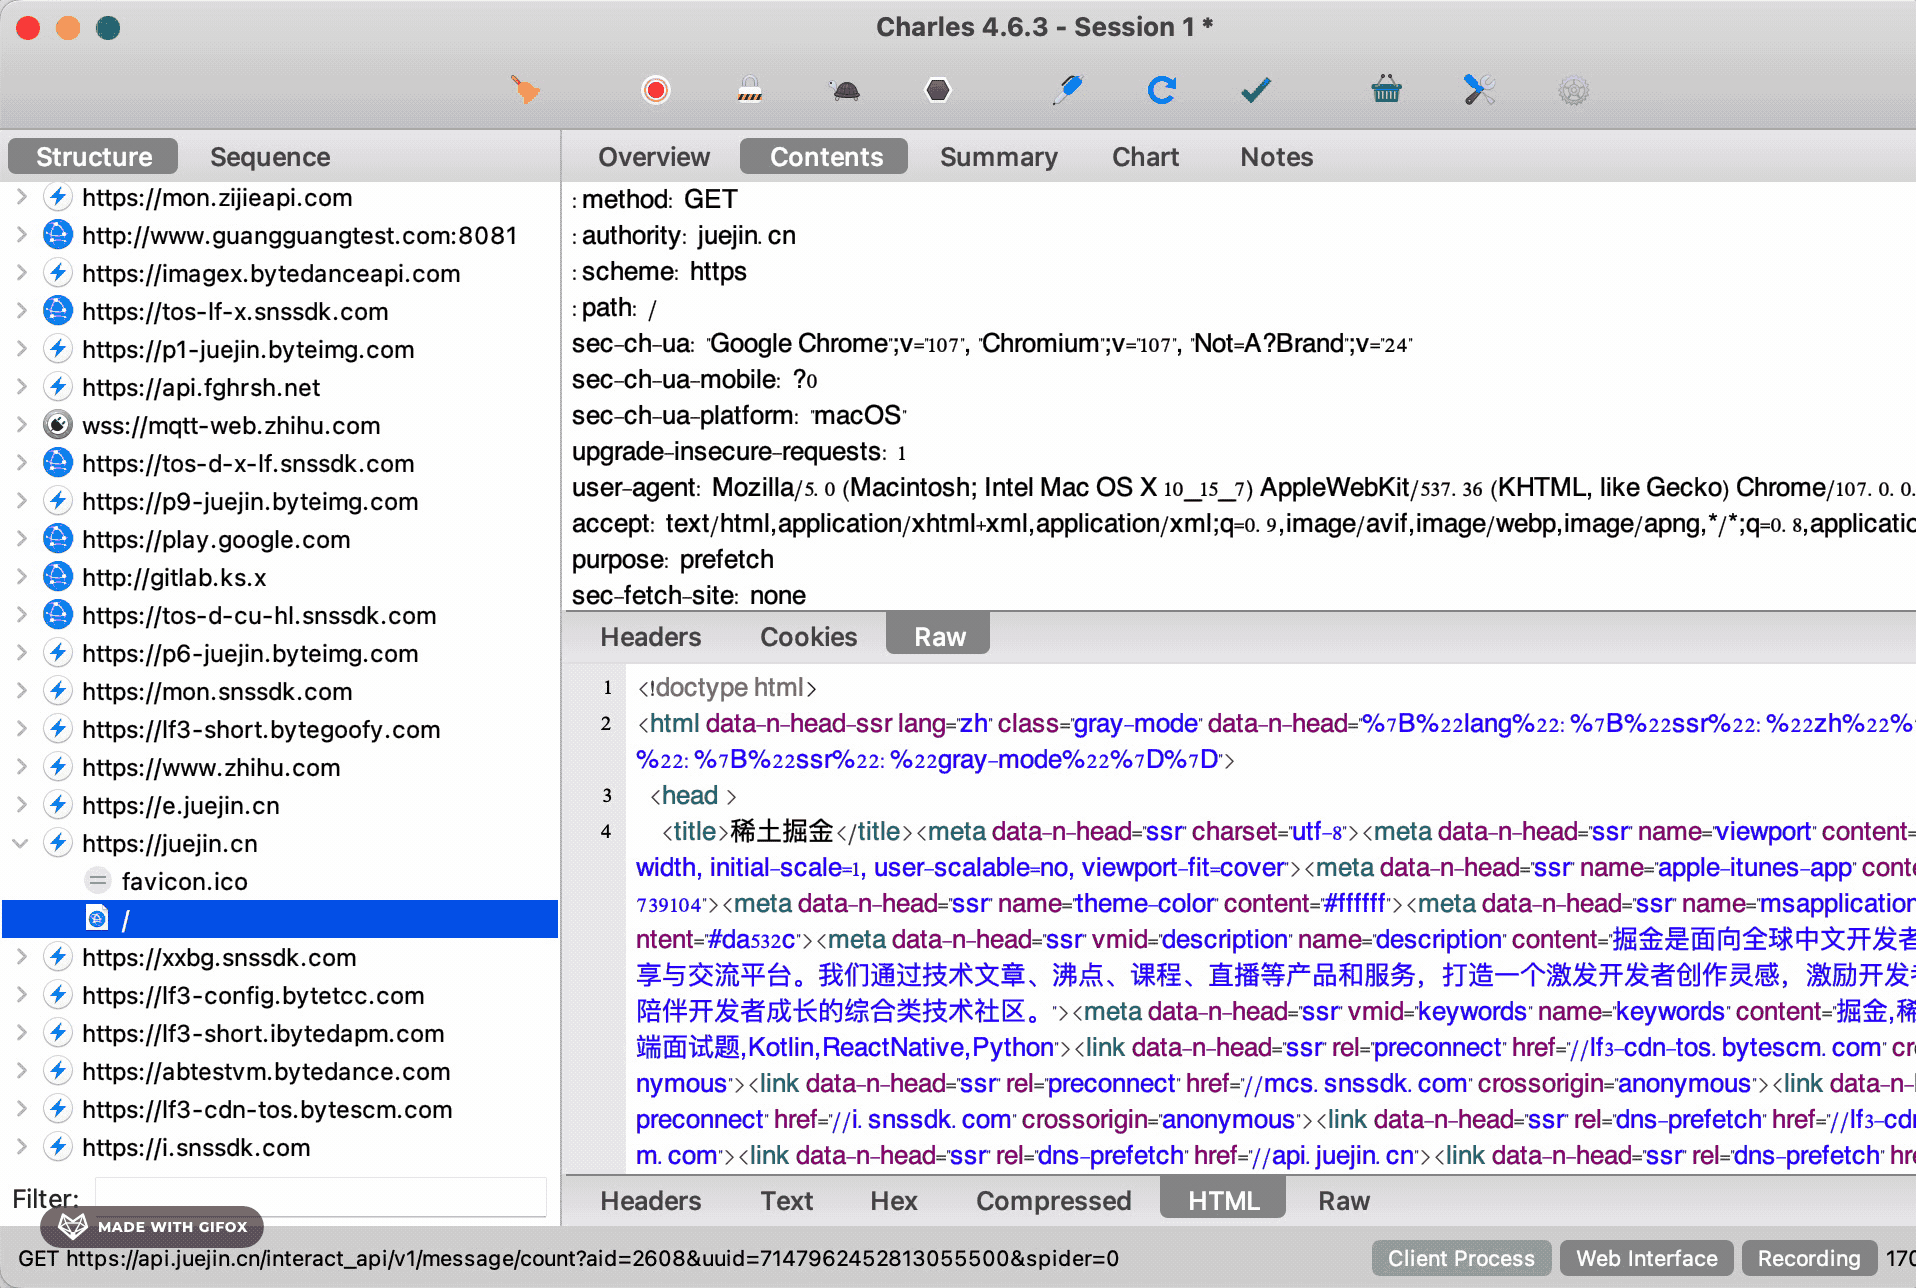Expand the https://p1-juejin.byteimg.com node
The height and width of the screenshot is (1288, 1916).
click(20, 349)
